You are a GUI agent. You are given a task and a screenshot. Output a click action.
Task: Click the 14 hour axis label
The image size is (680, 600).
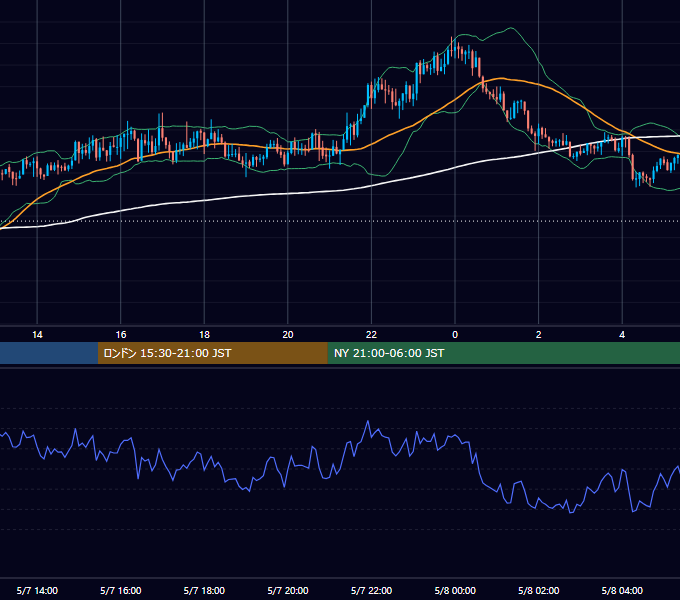[x=37, y=335]
